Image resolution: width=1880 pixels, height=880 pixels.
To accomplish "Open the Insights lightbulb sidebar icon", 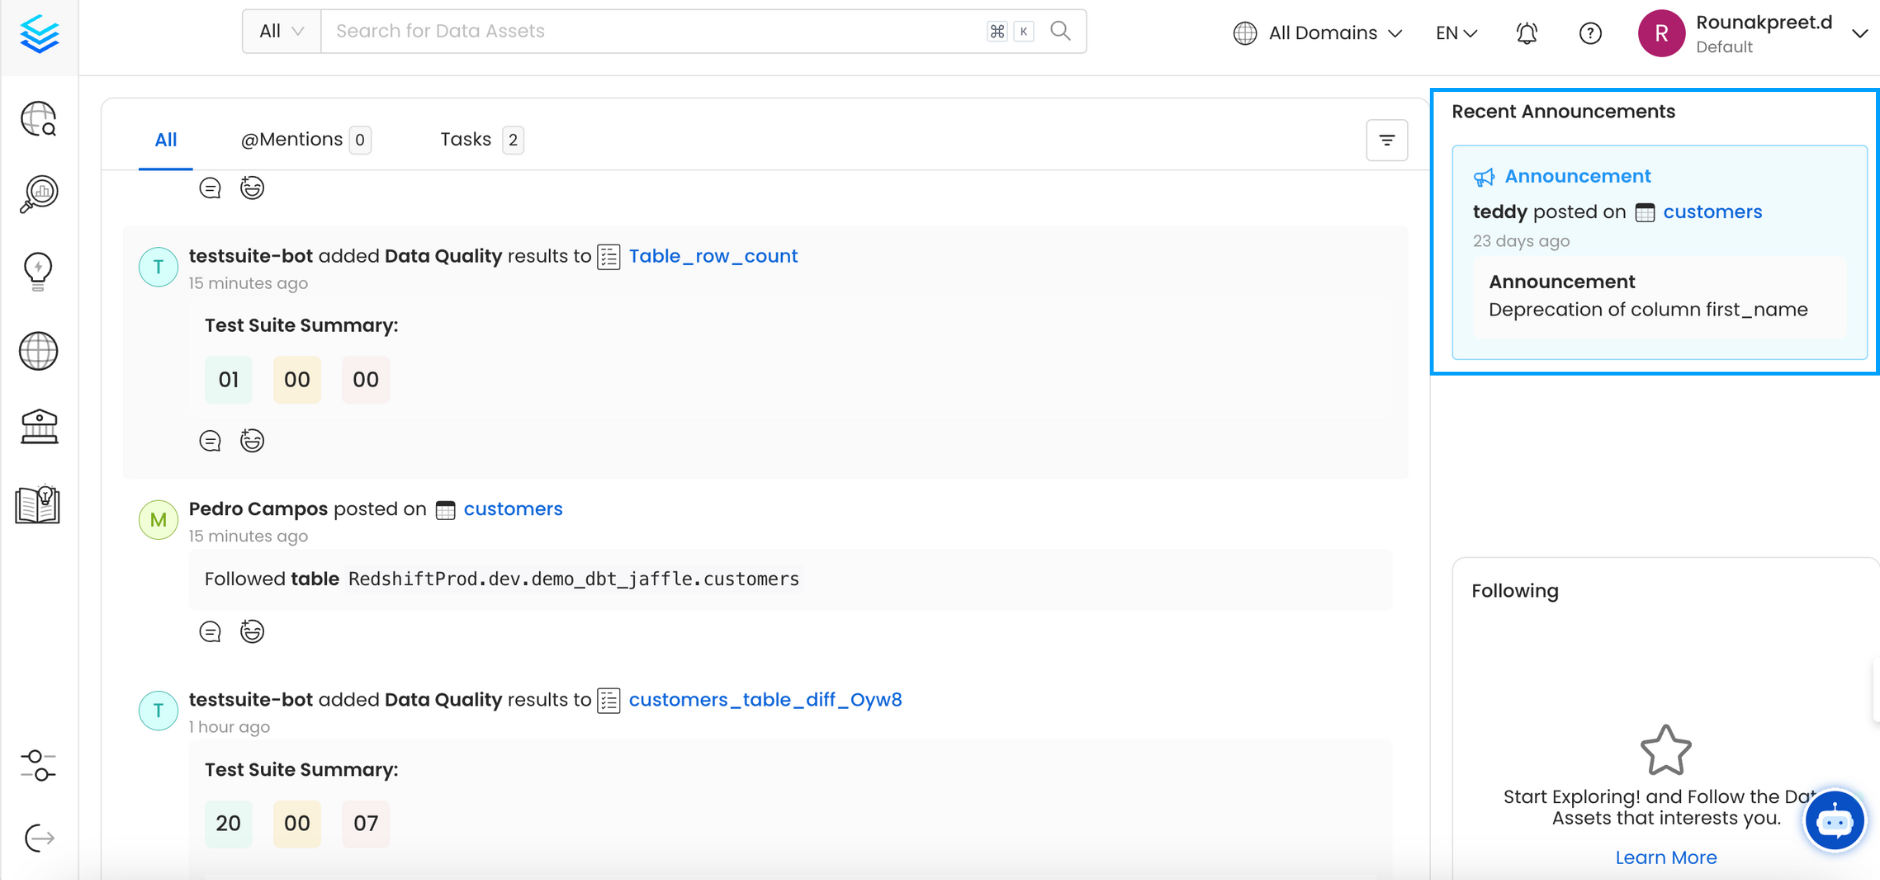I will tap(38, 270).
